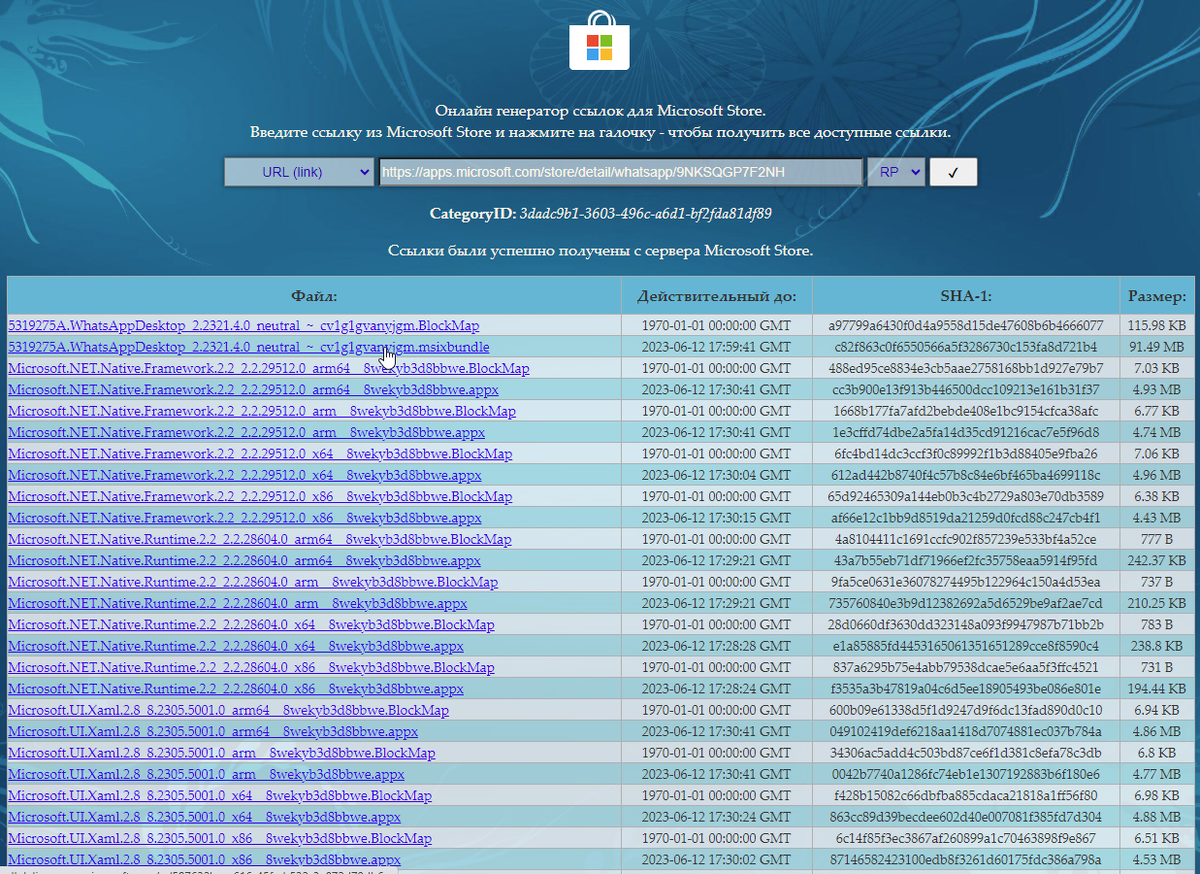Open NET.Native.Runtime.2.2 arm appx link
The width and height of the screenshot is (1200, 874).
click(x=238, y=604)
